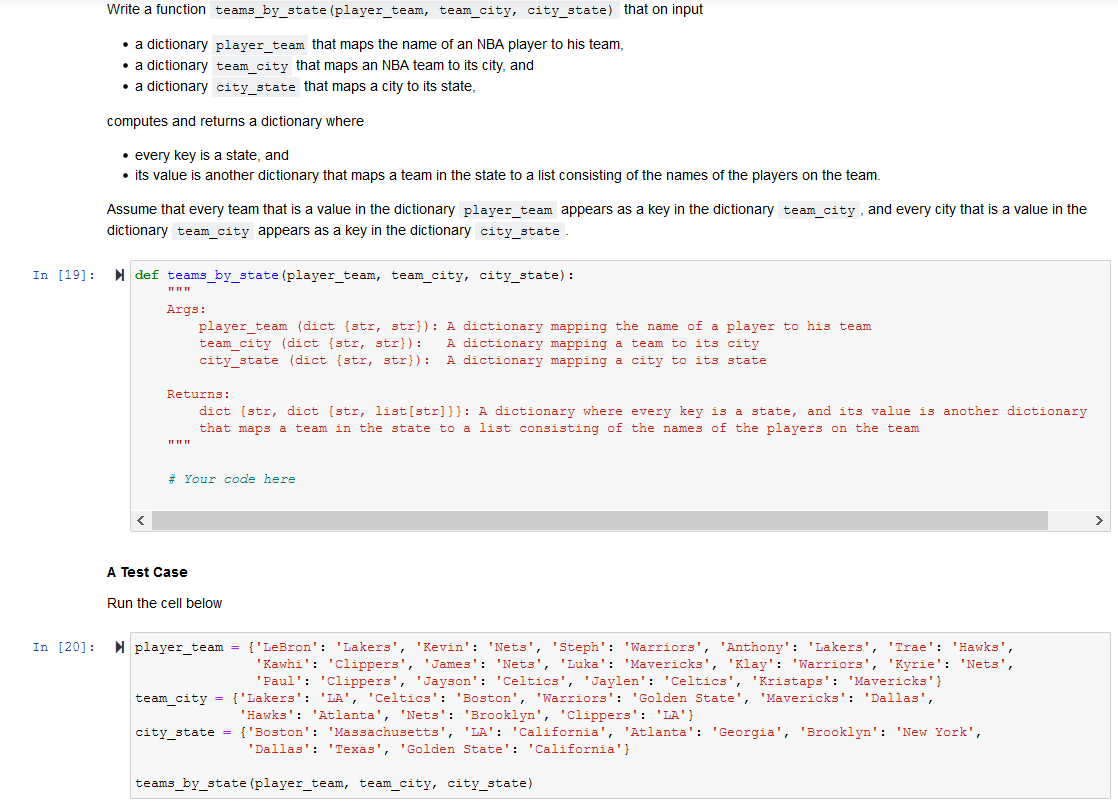The height and width of the screenshot is (810, 1118).
Task: Select the teams_by_state function name in cell 19
Action: 222,274
